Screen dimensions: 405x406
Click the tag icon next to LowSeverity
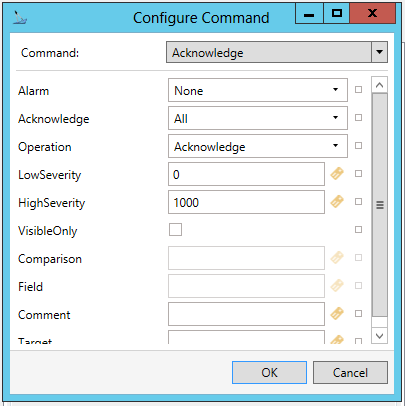tap(337, 174)
